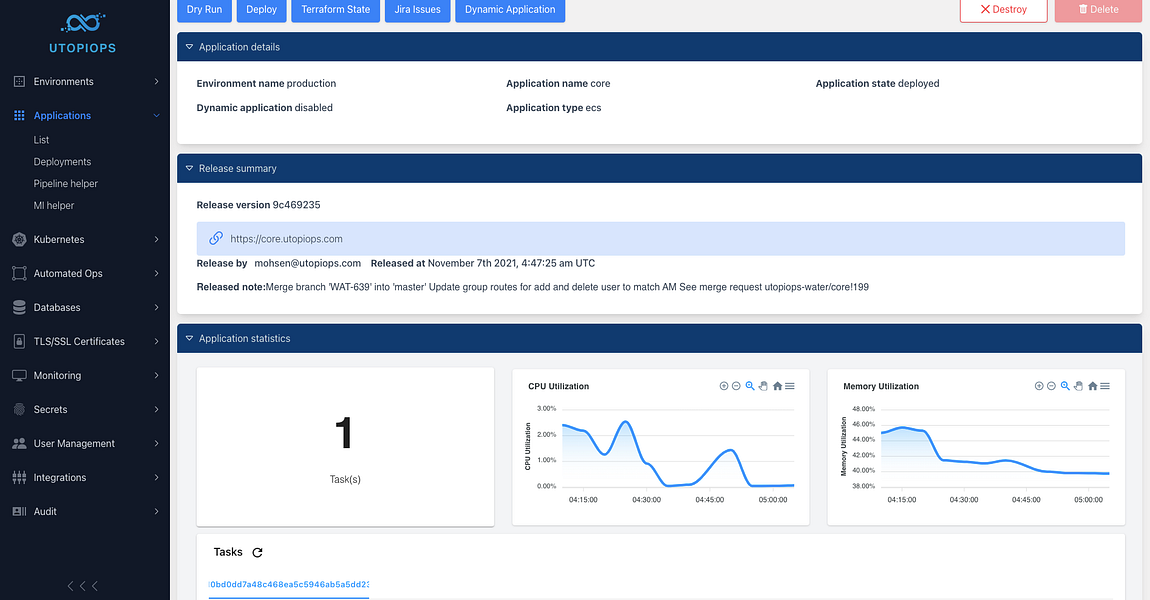Expand the Automated Ops chevron
This screenshot has width=1150, height=600.
click(156, 273)
